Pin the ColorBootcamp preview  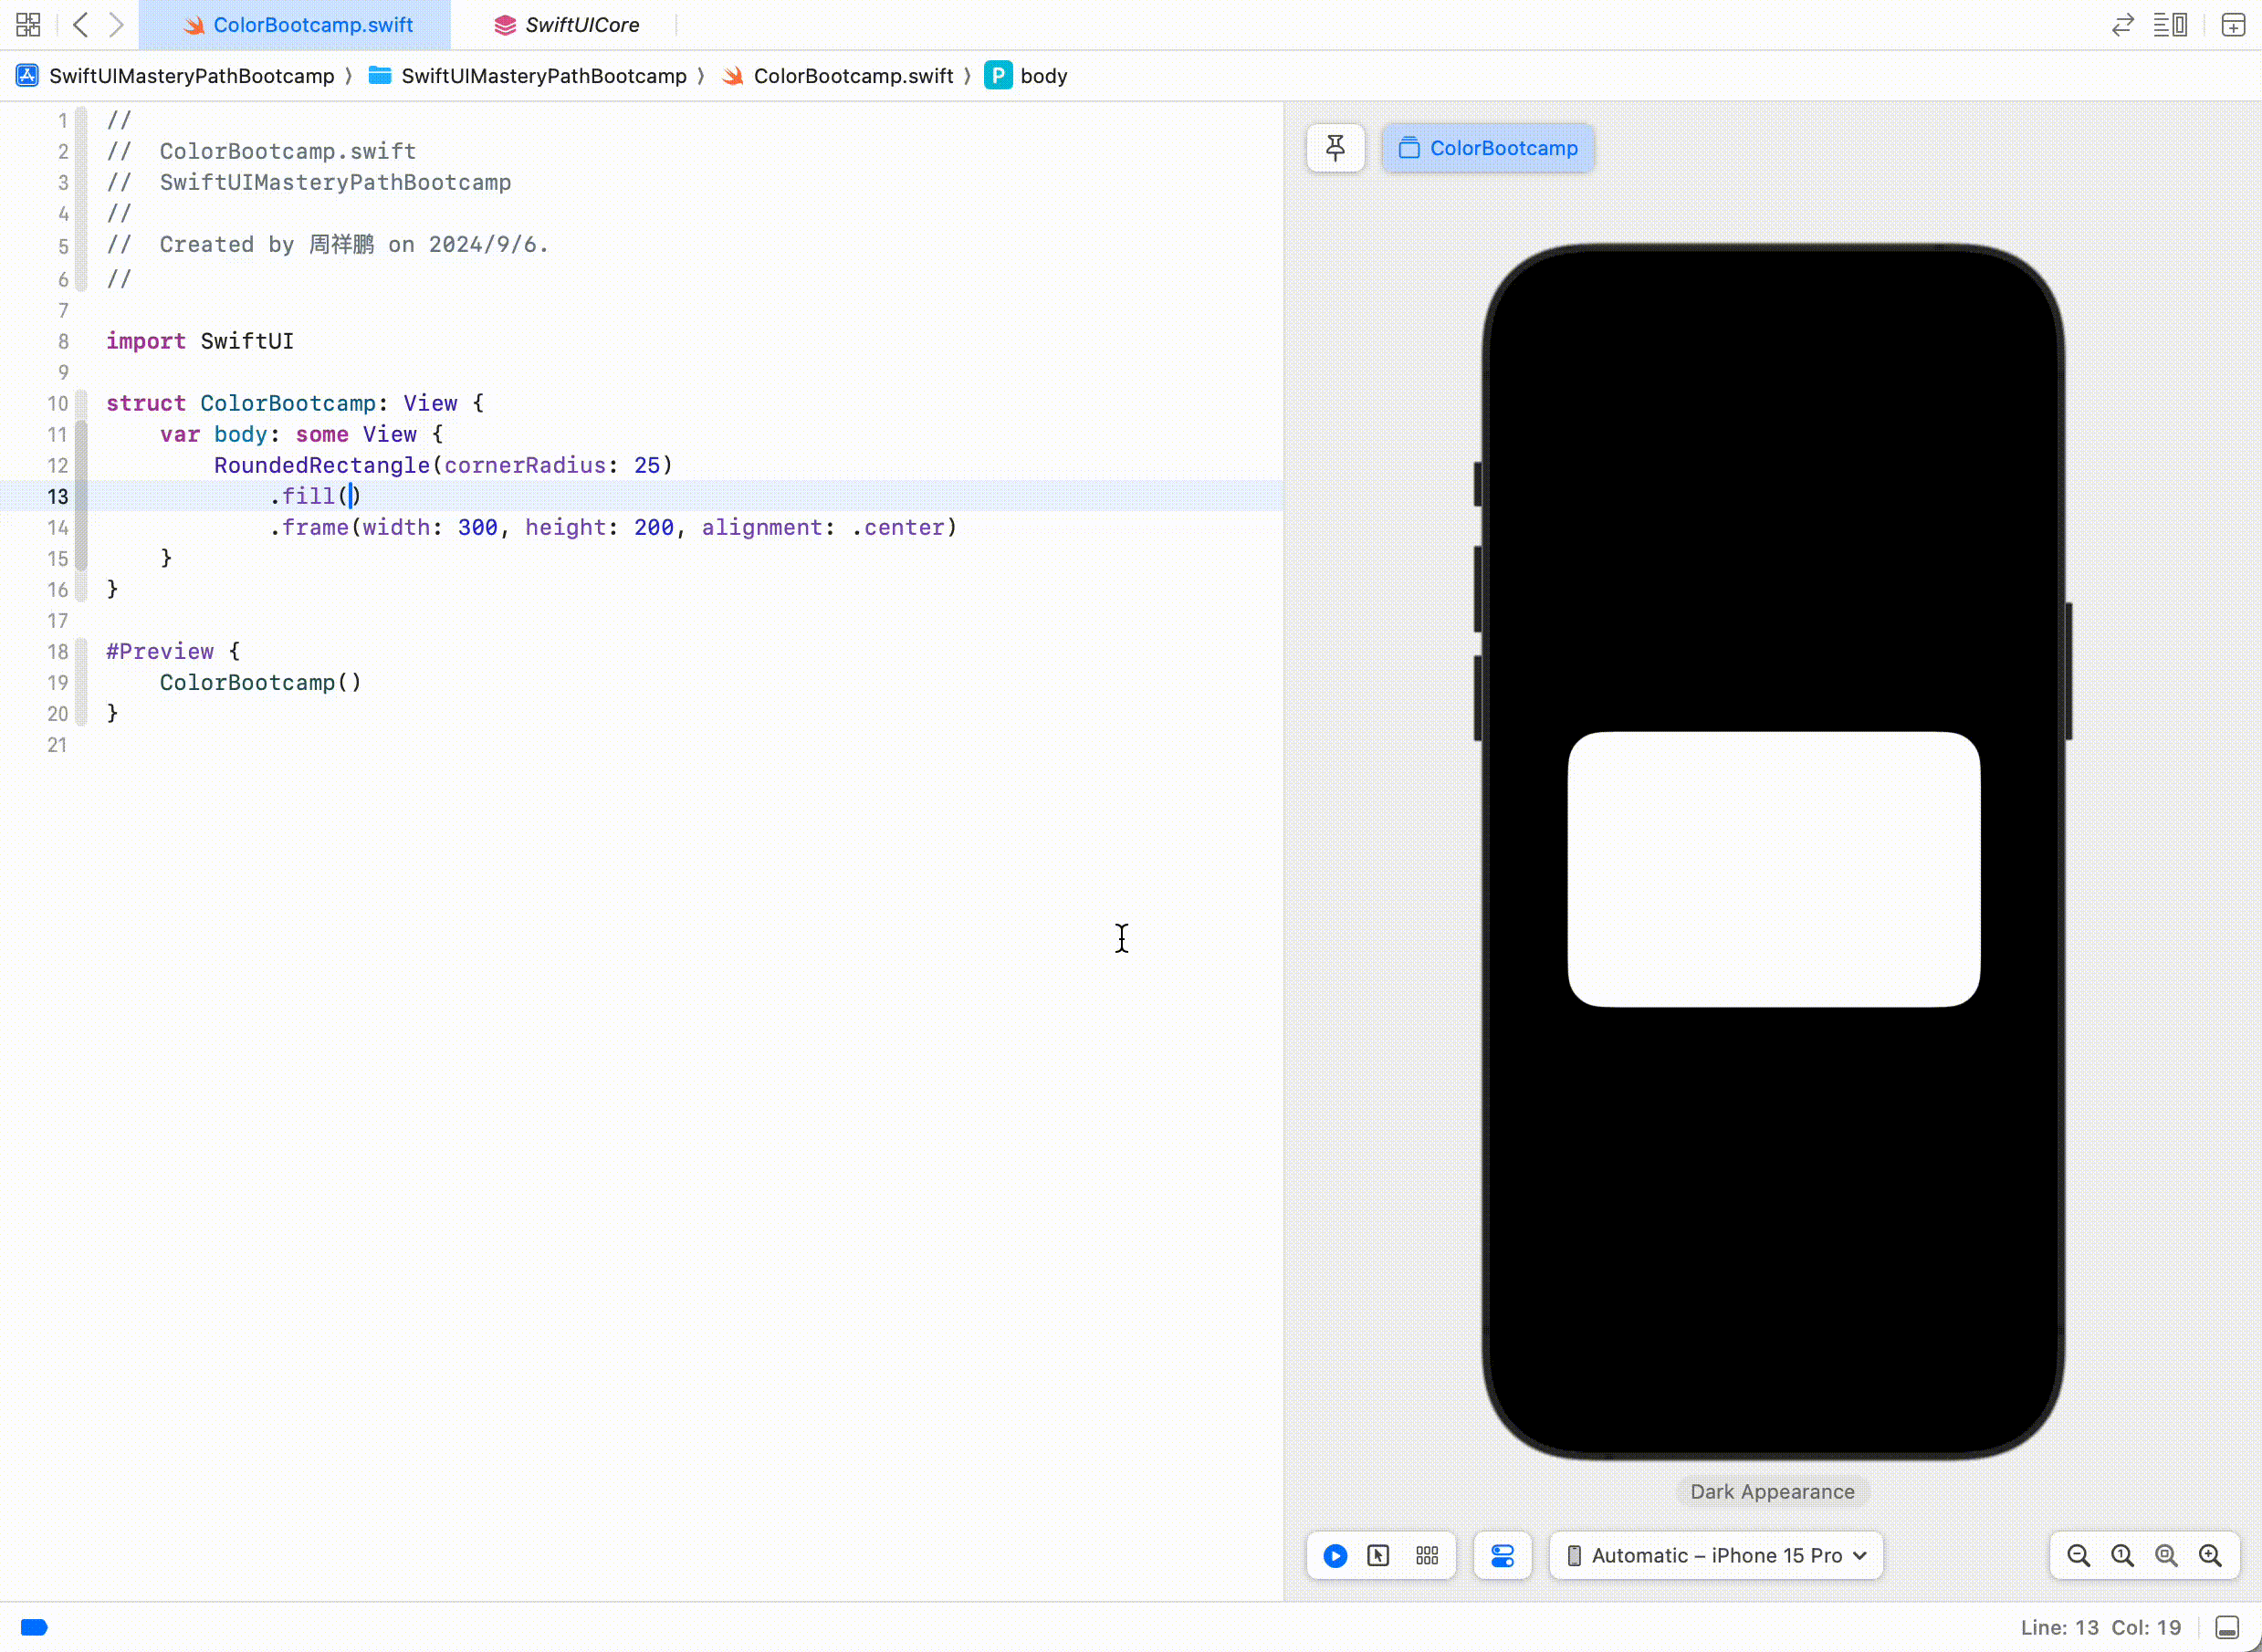[1335, 148]
